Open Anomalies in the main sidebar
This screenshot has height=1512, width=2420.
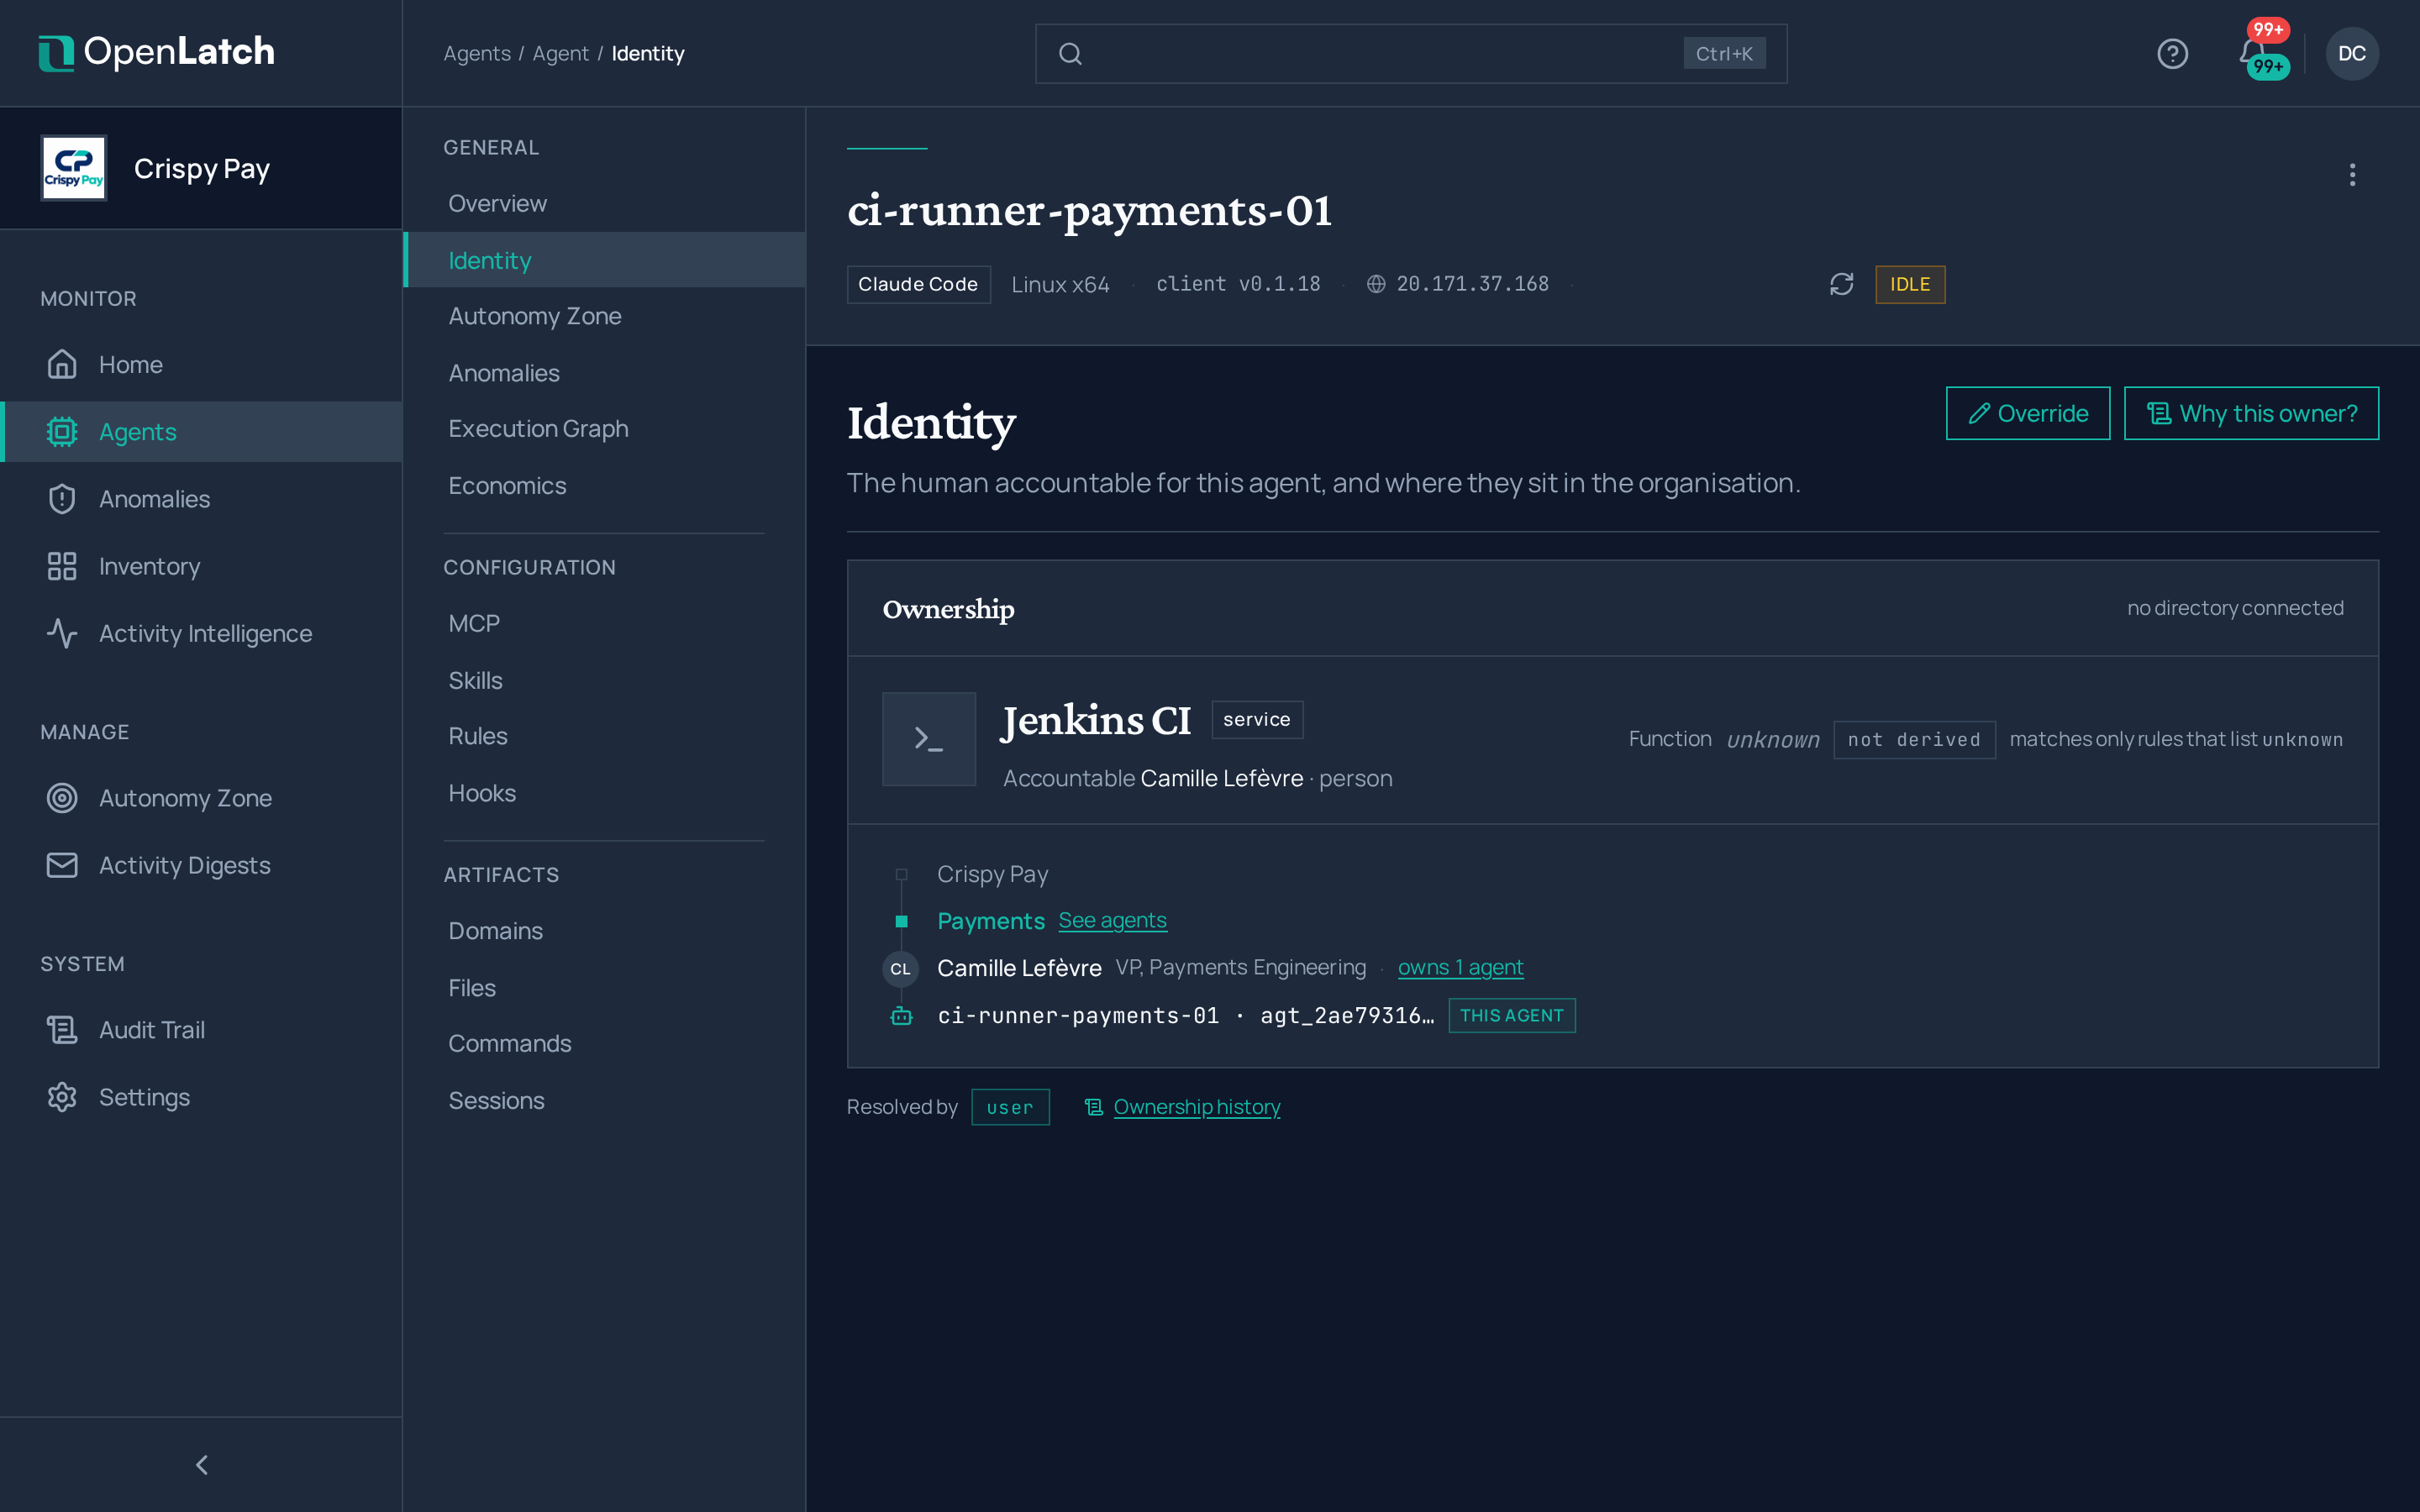pyautogui.click(x=201, y=499)
